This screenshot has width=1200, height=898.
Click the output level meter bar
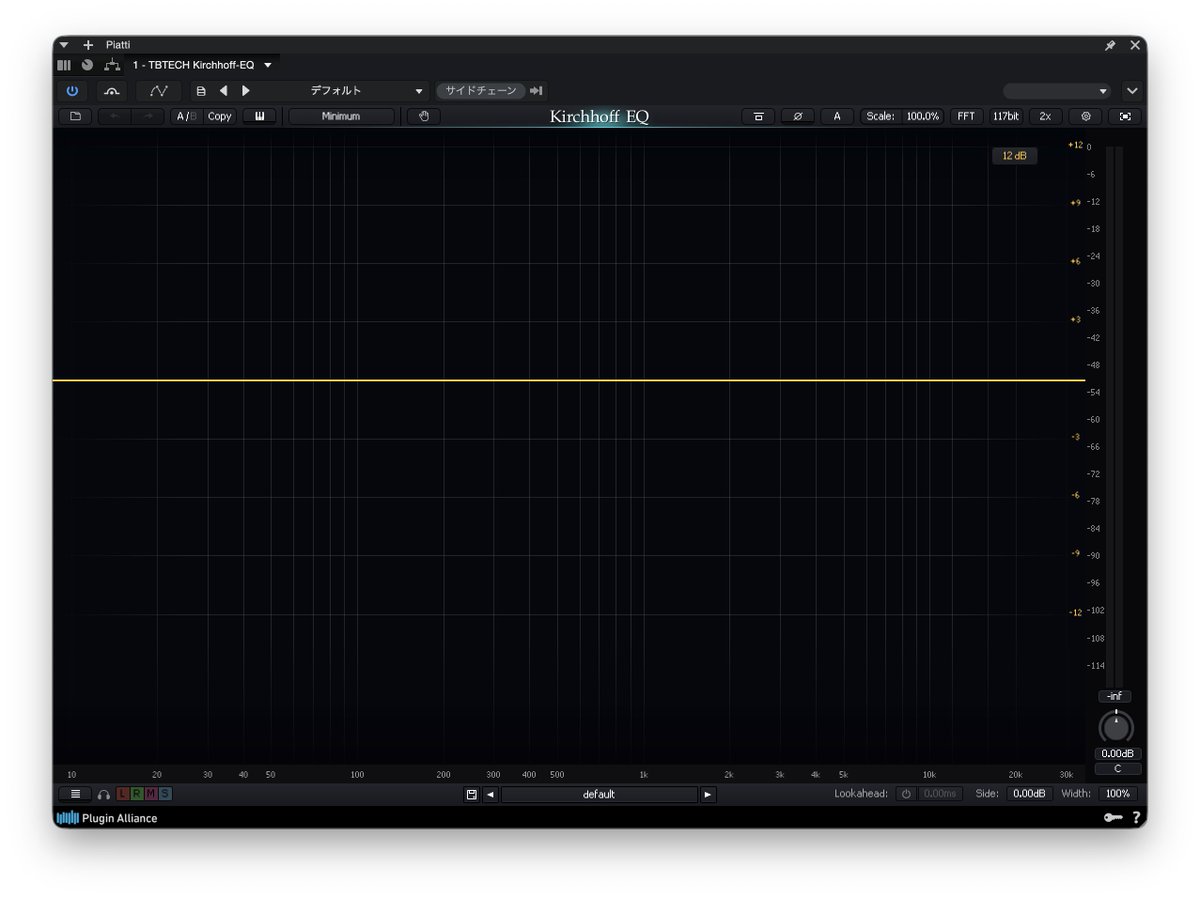coord(1114,415)
